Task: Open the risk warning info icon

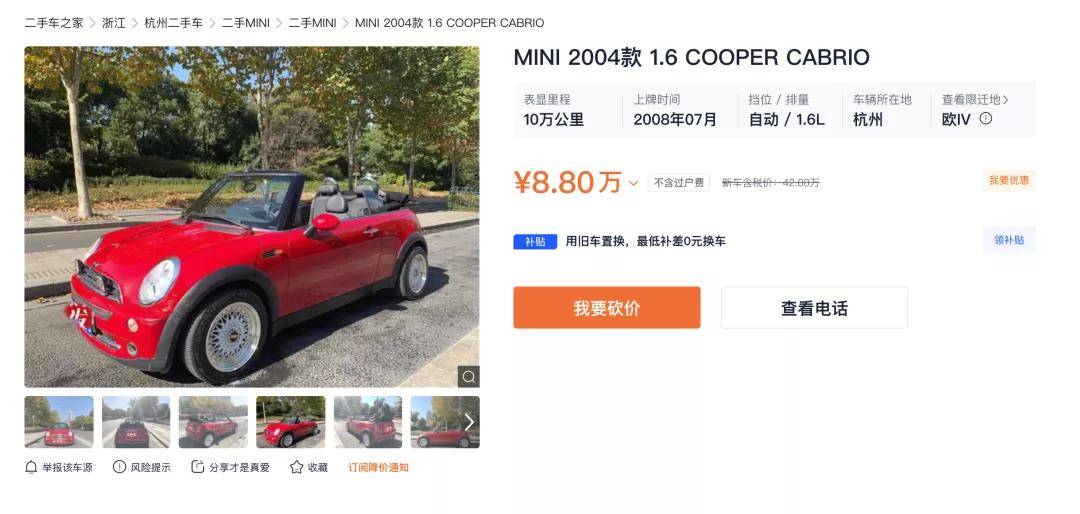Action: [x=119, y=467]
